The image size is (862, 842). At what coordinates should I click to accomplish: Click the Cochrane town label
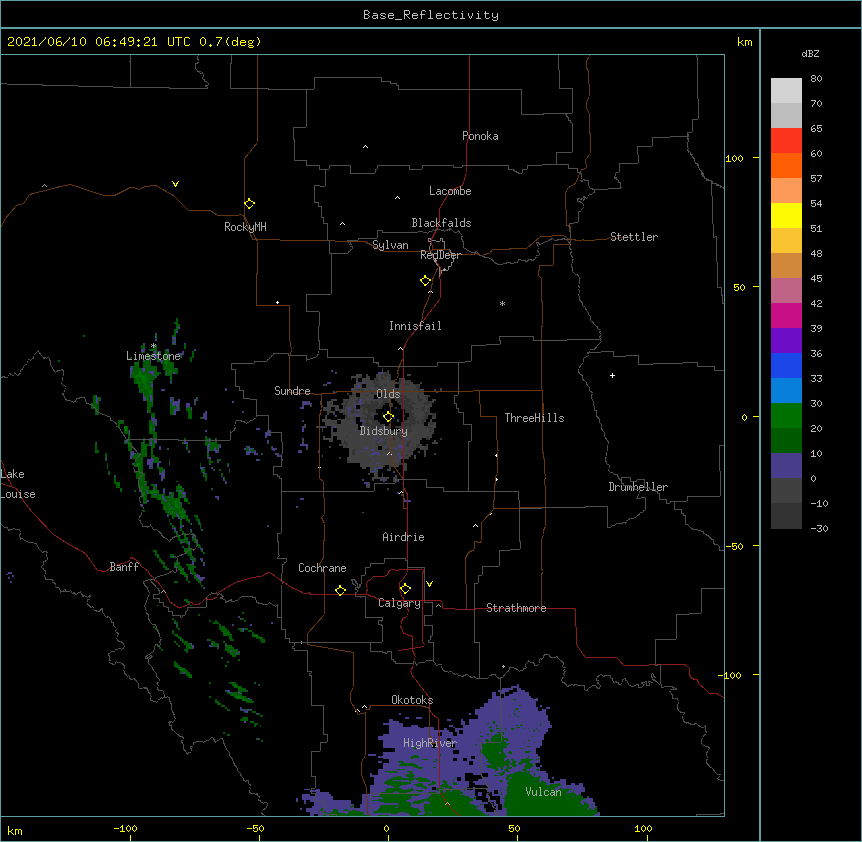[322, 568]
